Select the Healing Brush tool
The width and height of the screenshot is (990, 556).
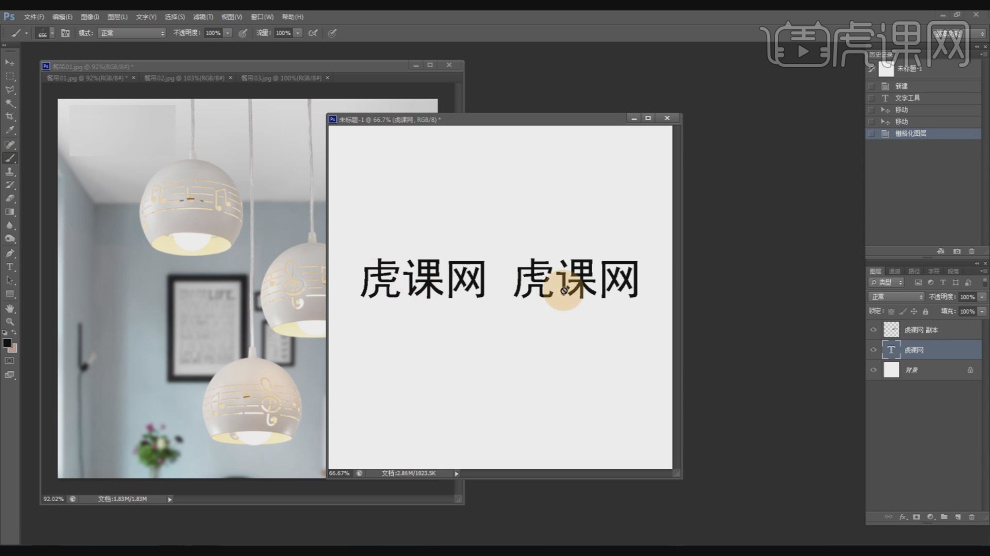pos(9,145)
